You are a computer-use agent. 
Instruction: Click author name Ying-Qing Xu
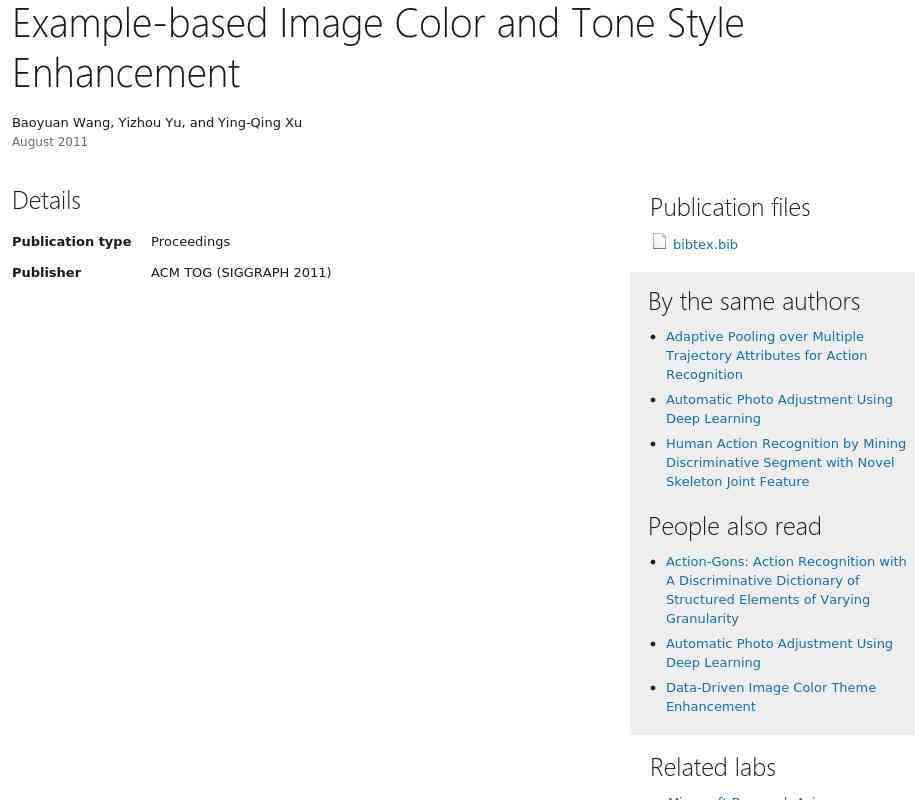(x=260, y=123)
